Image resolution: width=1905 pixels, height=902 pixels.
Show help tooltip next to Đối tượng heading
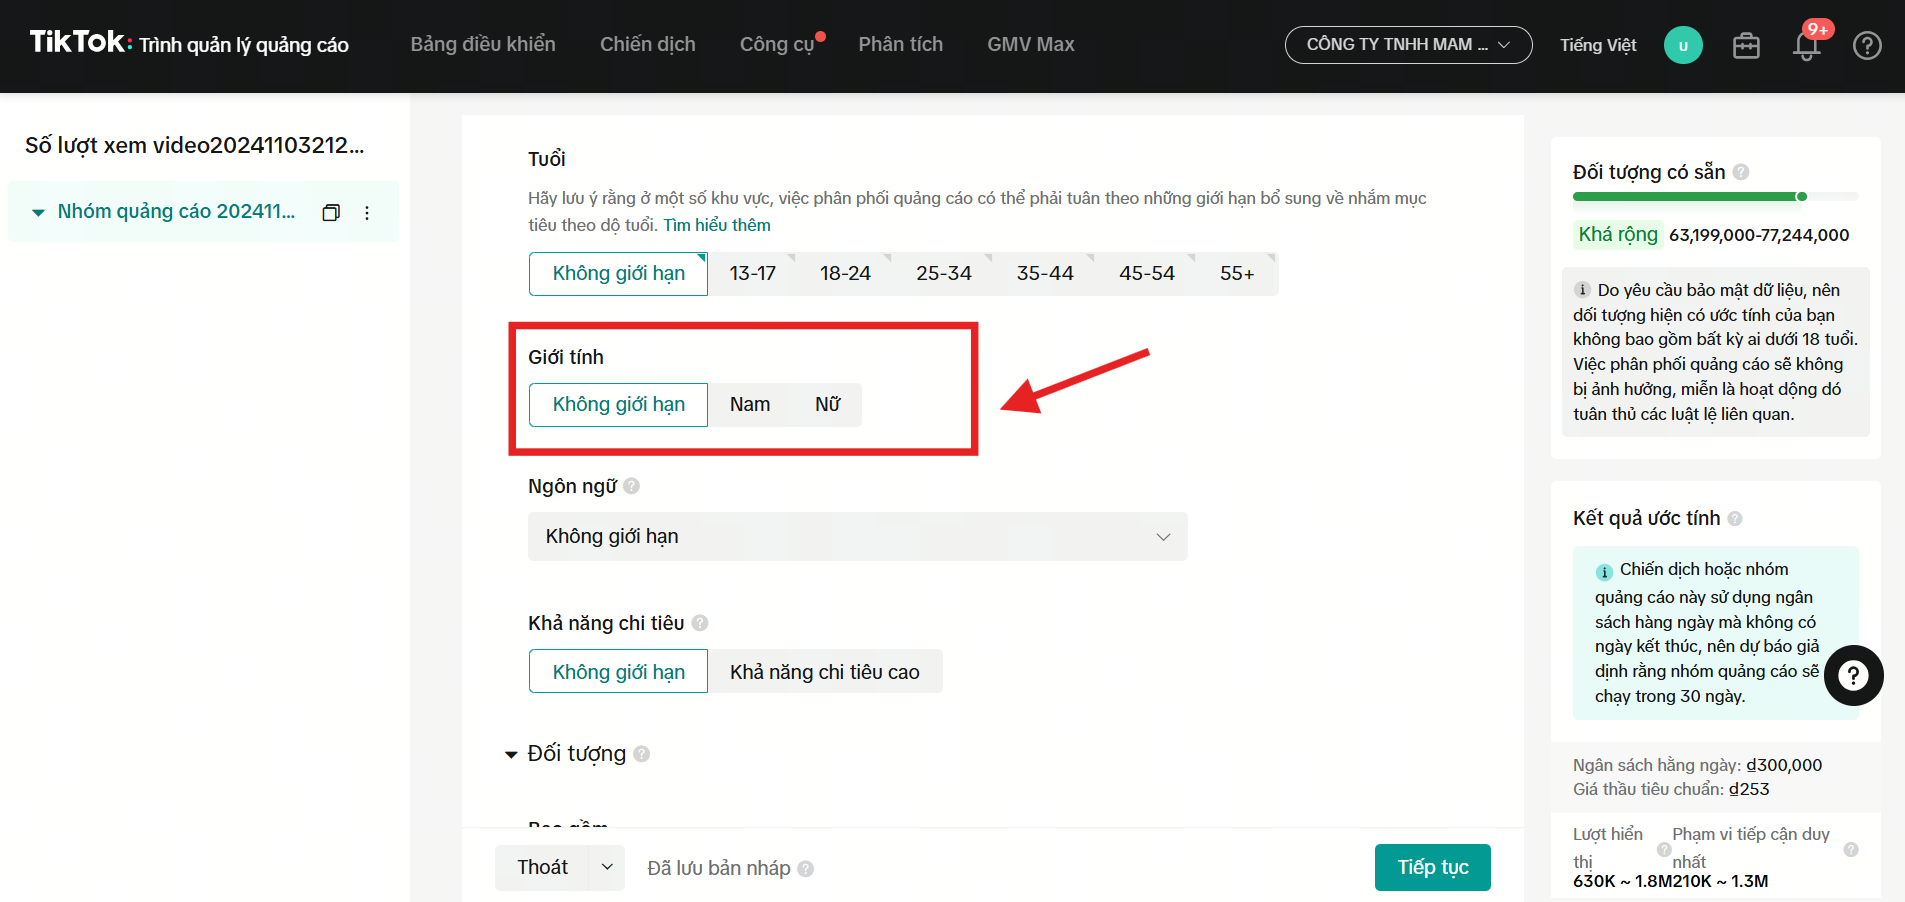click(x=641, y=754)
